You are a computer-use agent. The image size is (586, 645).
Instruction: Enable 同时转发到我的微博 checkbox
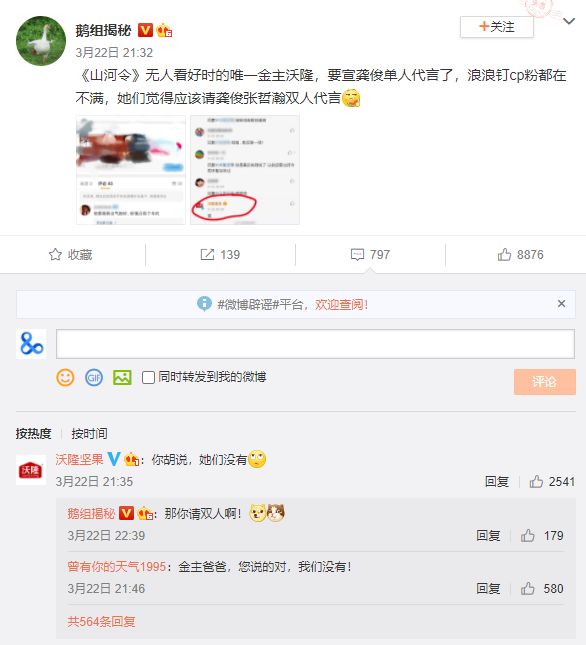[x=148, y=377]
